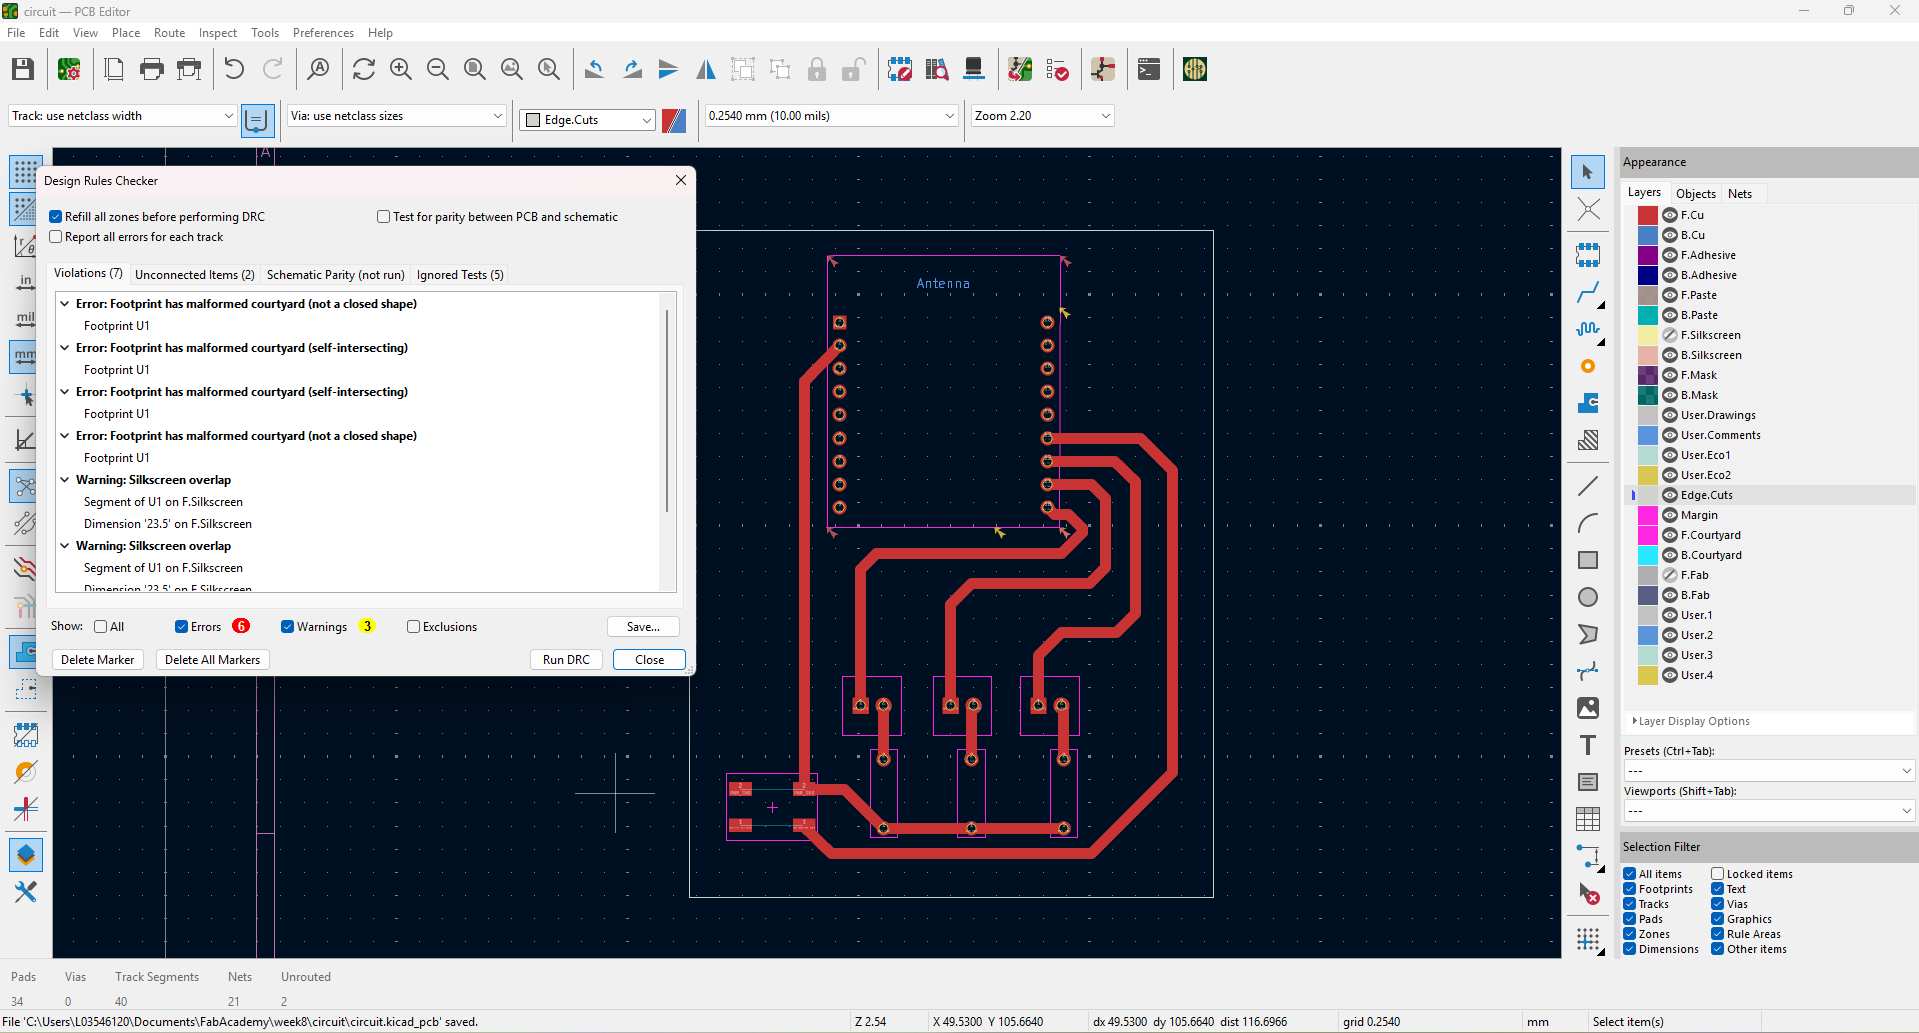Click the Print icon in toolbar
Screen dimensions: 1919x1033
click(152, 69)
